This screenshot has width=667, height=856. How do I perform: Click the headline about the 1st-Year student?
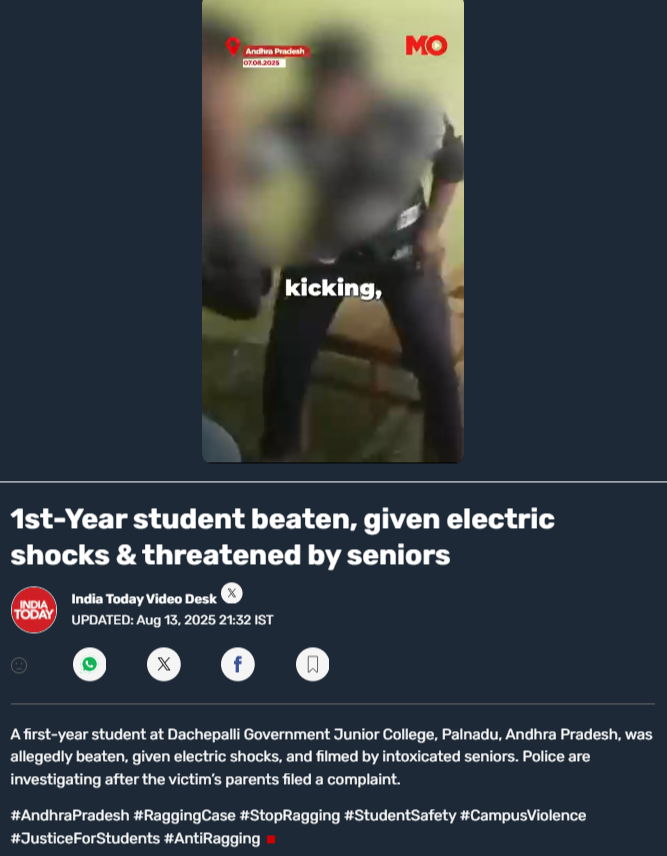tap(283, 537)
